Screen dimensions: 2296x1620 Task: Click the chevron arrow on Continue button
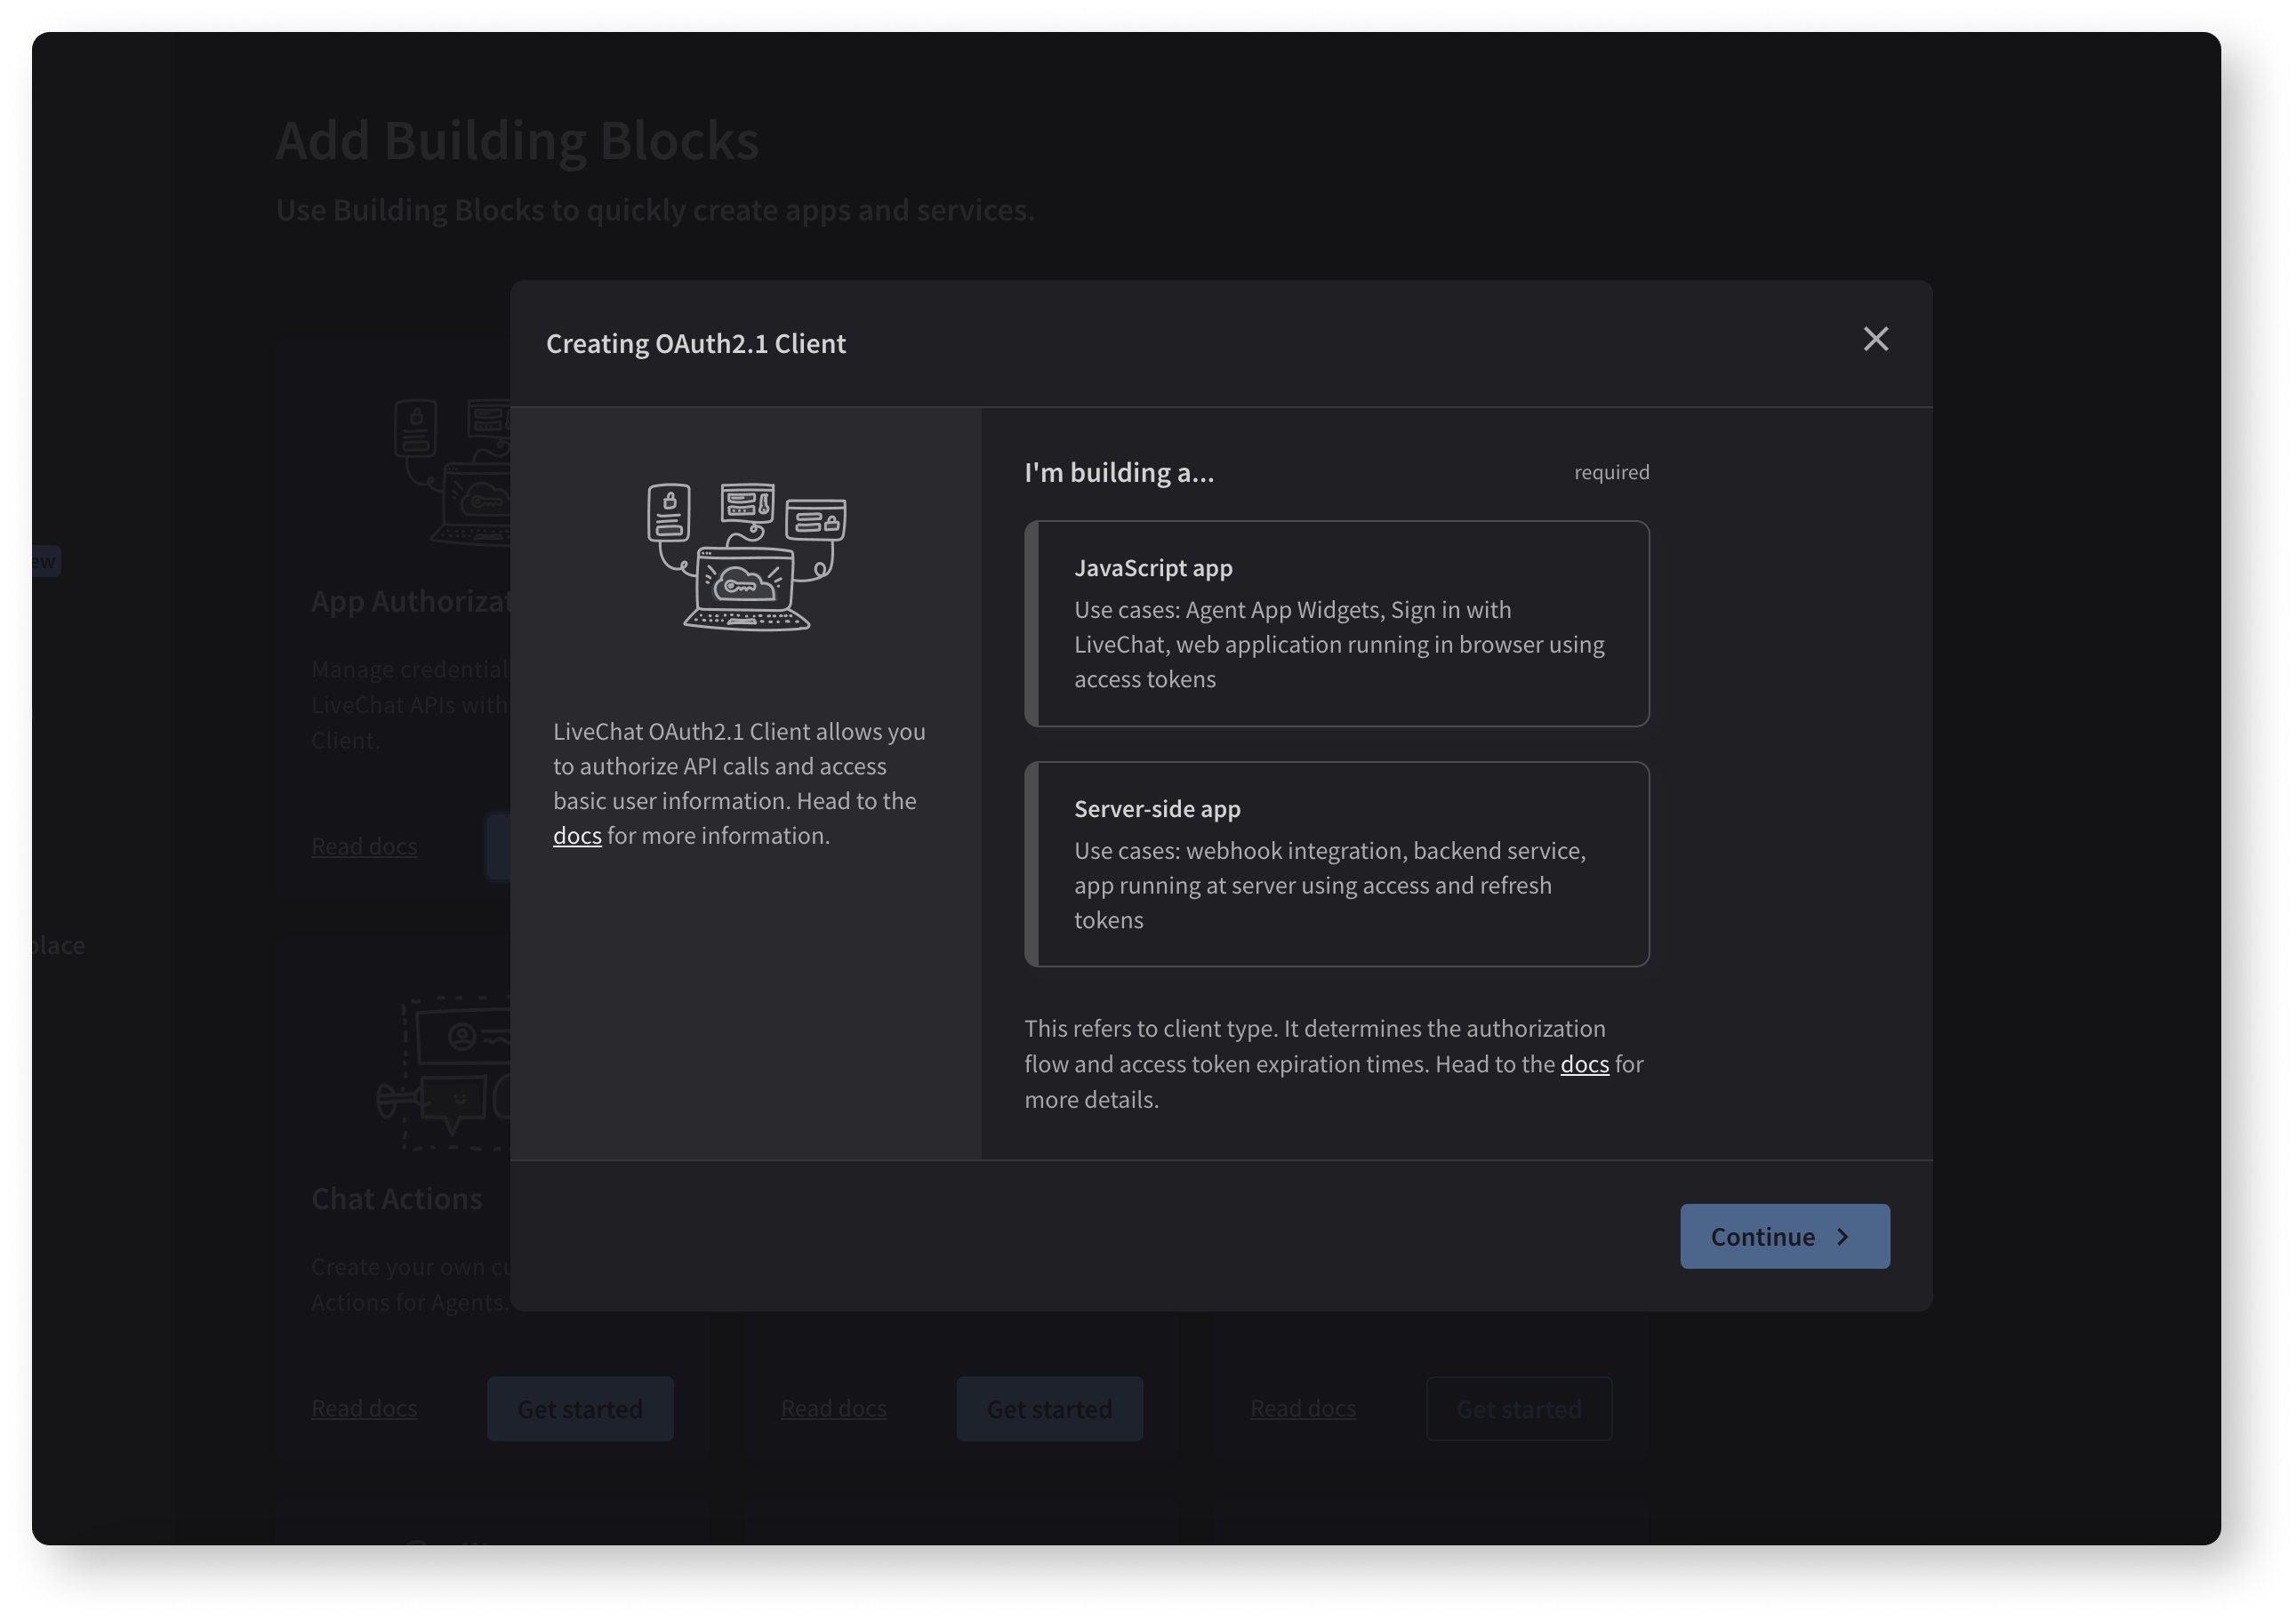1843,1236
